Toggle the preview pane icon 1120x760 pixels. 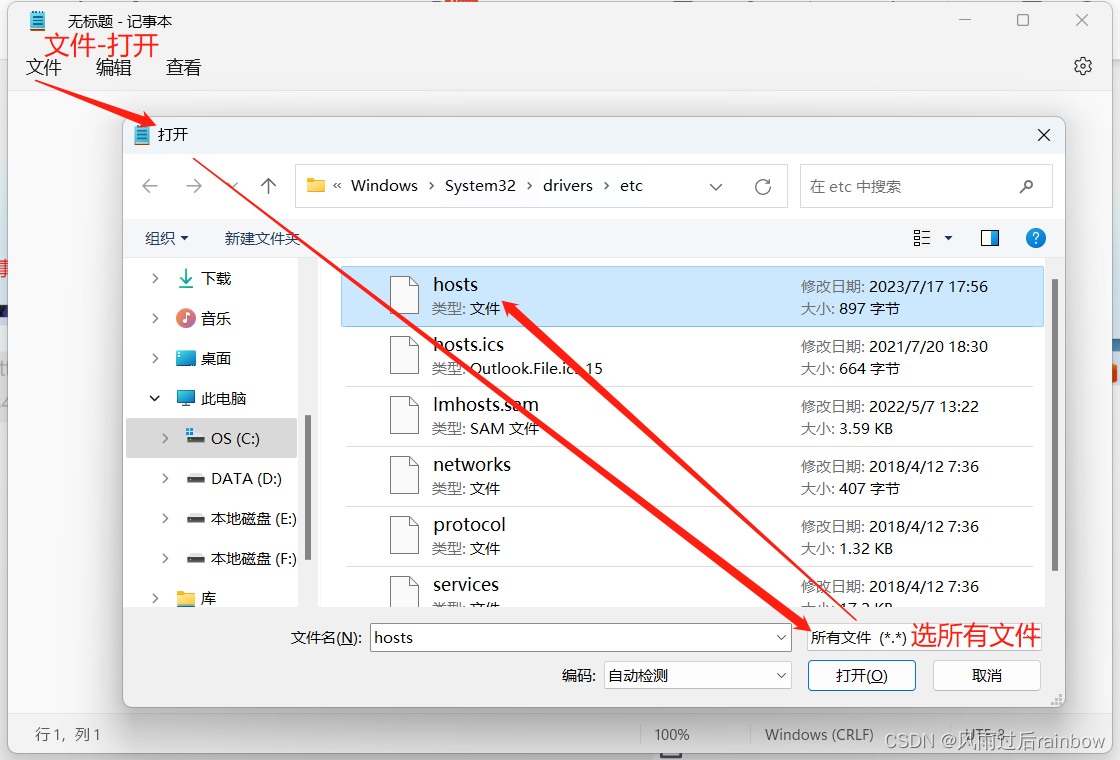990,238
